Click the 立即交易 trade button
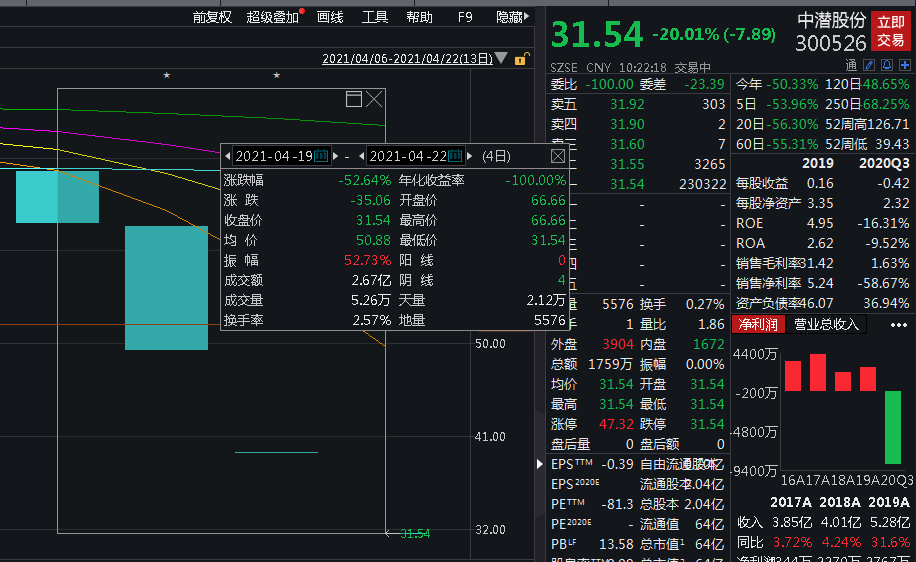Image resolution: width=916 pixels, height=562 pixels. click(x=890, y=31)
